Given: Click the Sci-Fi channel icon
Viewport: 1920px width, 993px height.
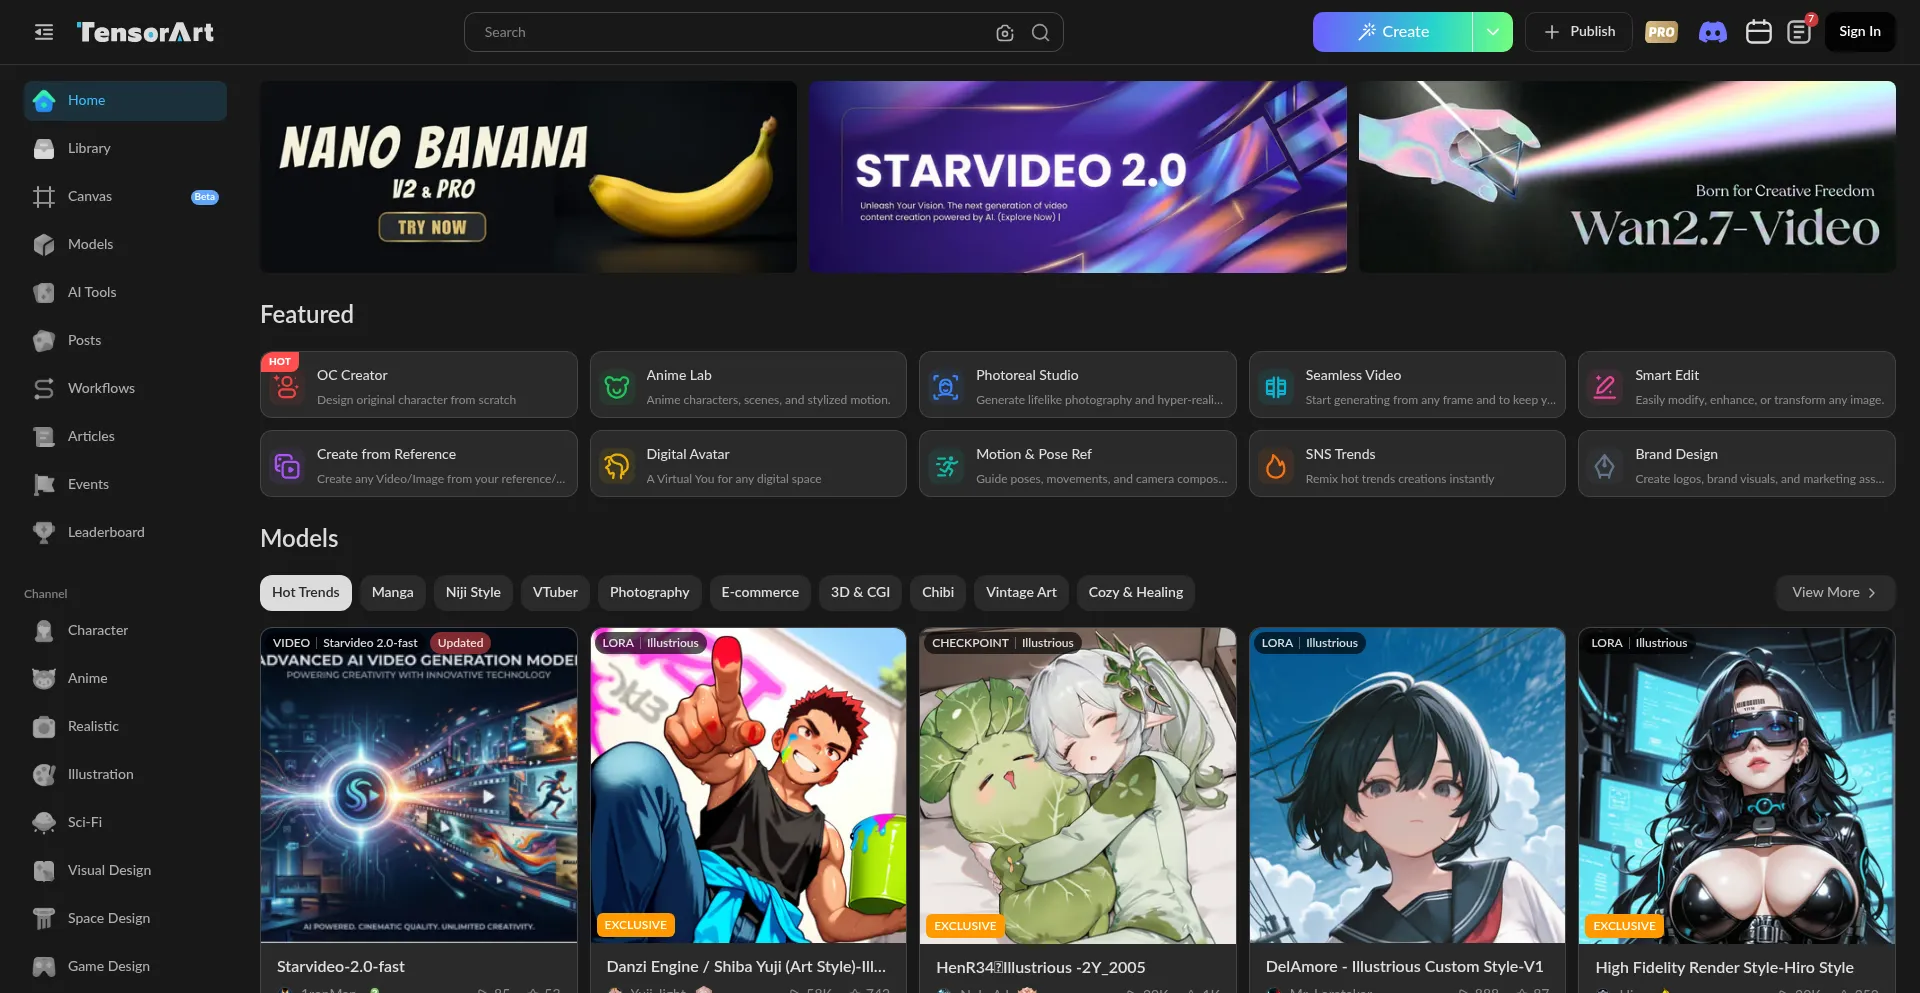Looking at the screenshot, I should point(44,822).
